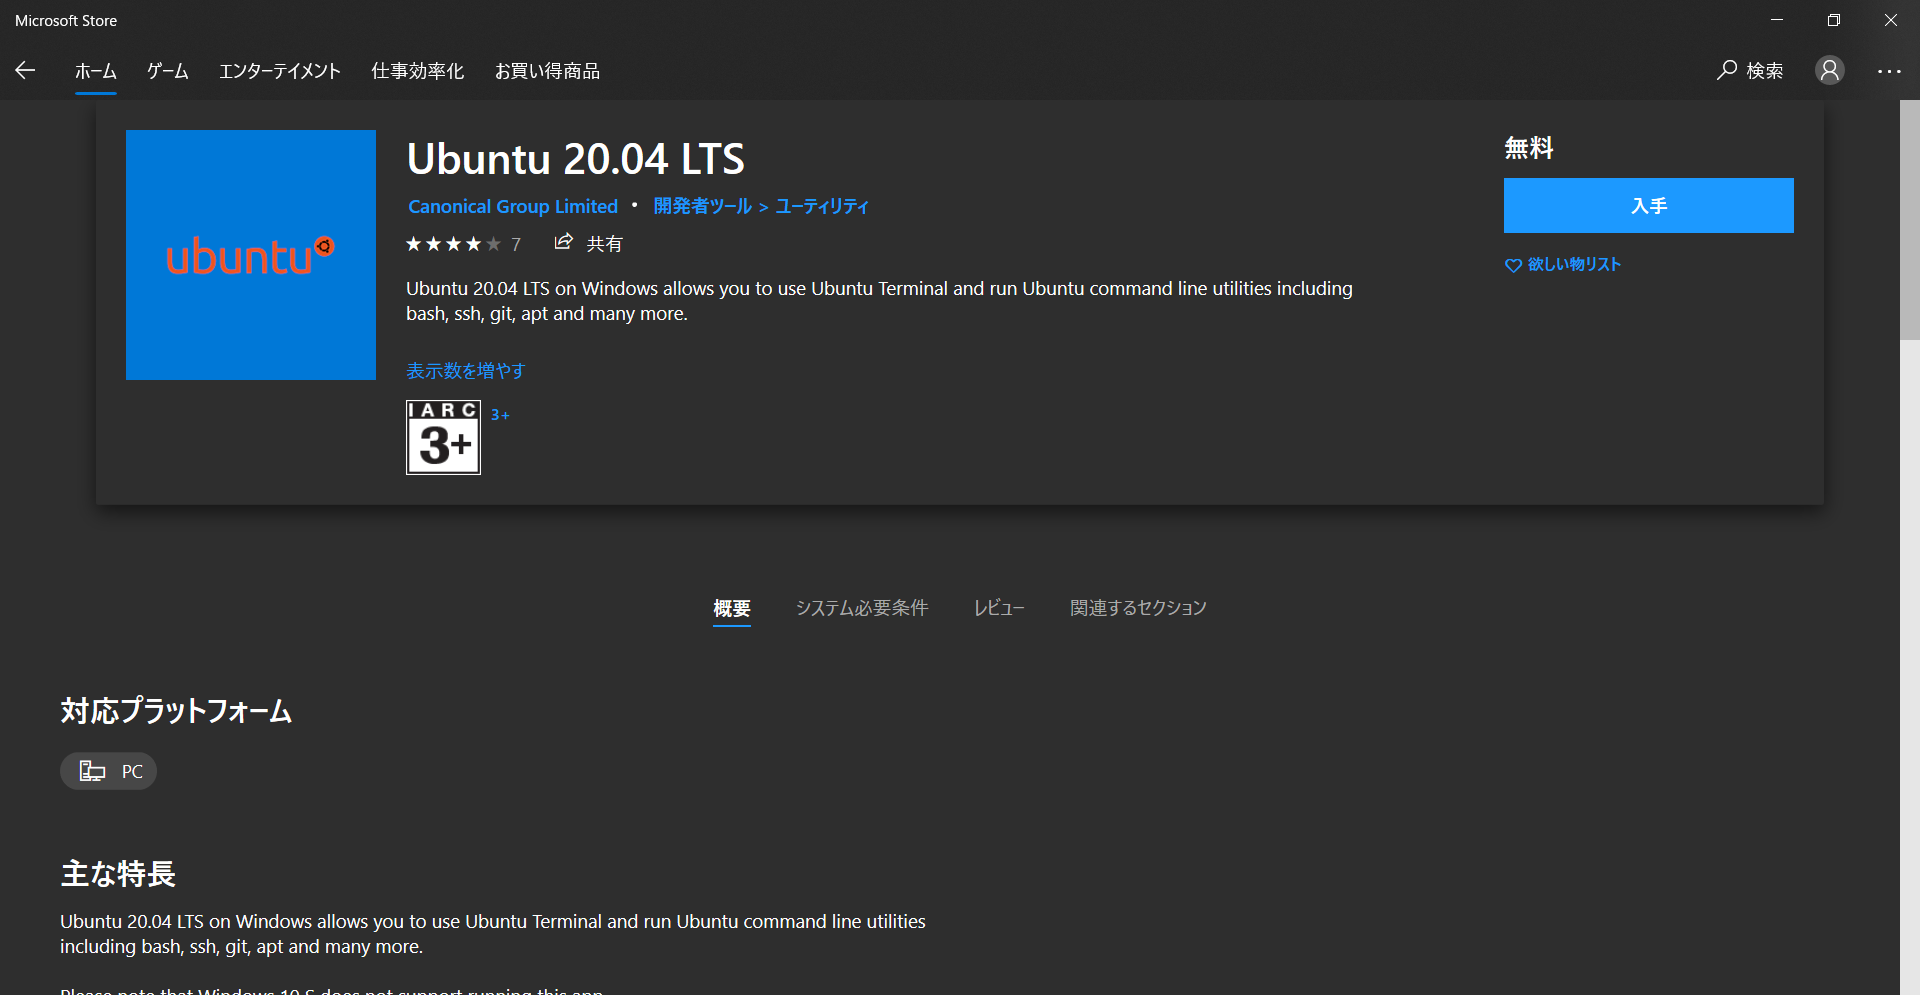The image size is (1920, 995).
Task: Switch to 関連するセクション tab
Action: point(1138,608)
